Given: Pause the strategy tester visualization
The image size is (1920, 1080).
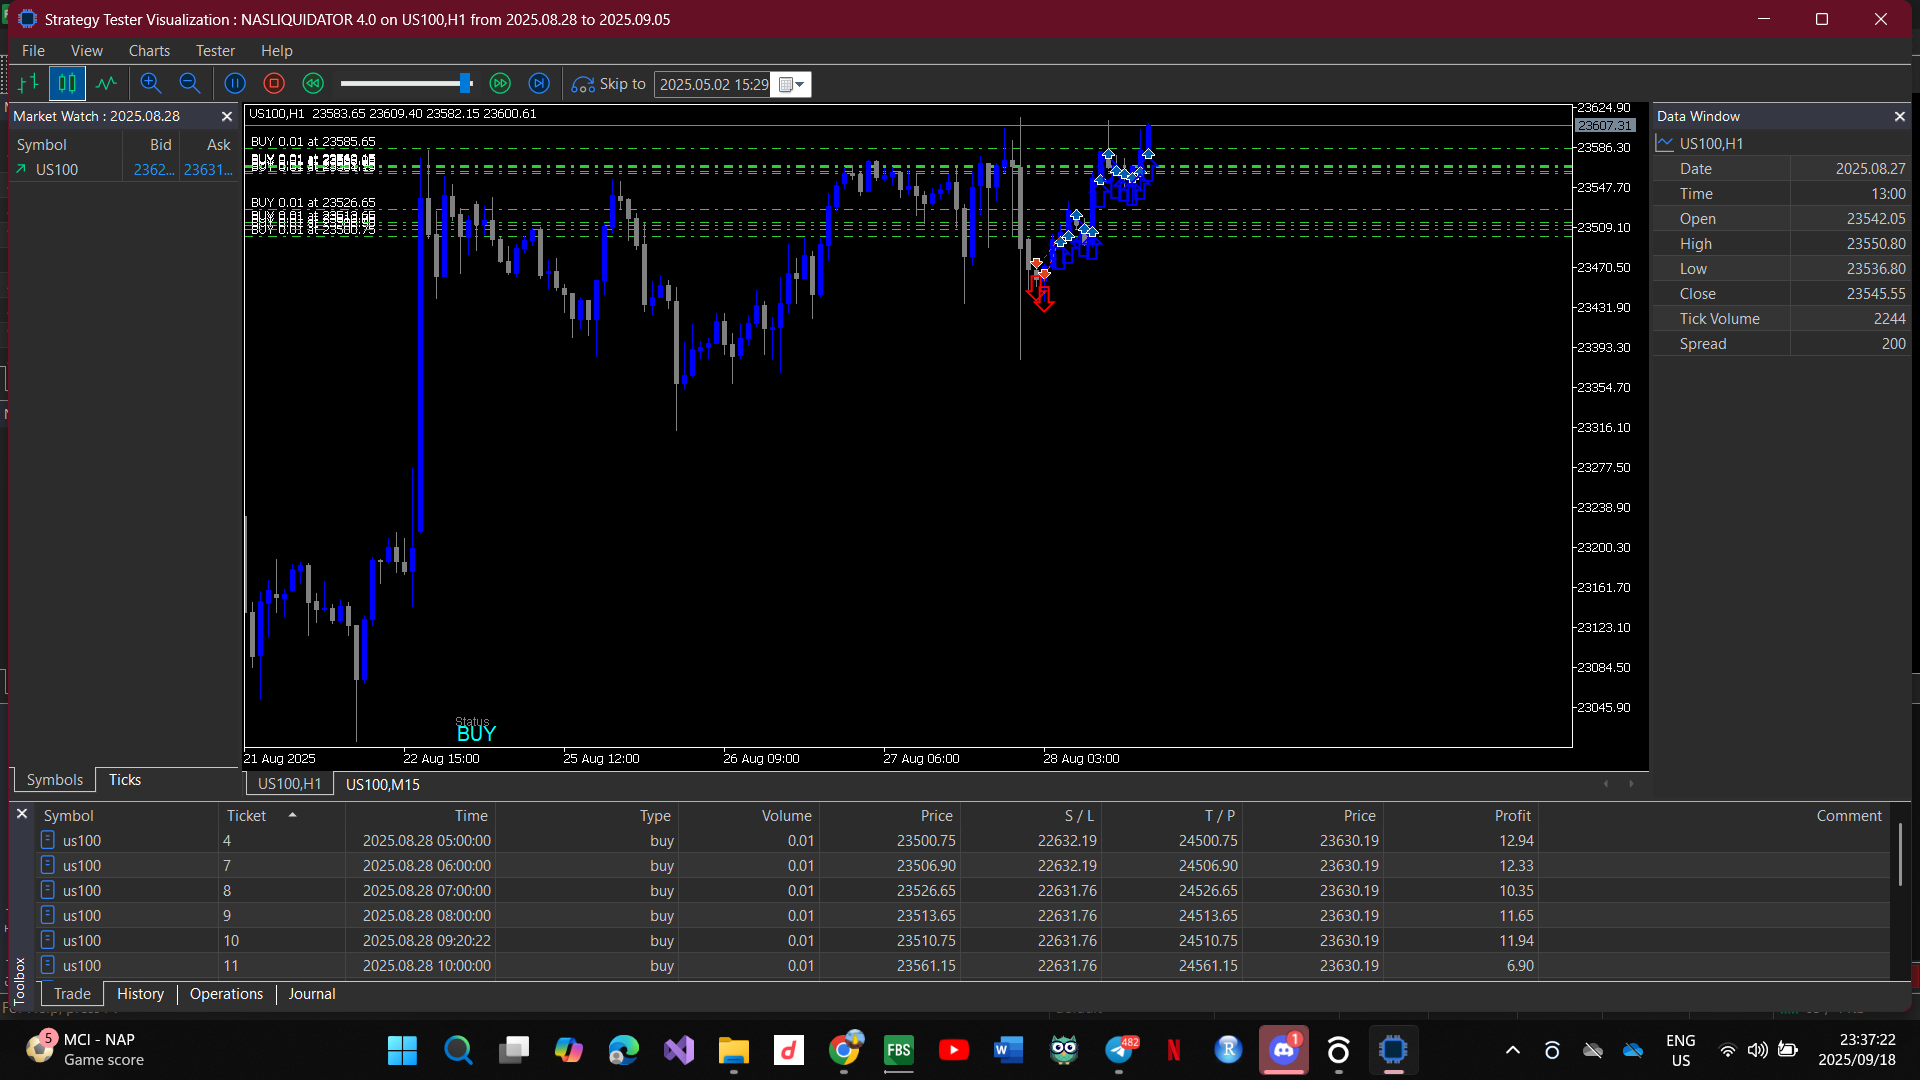Looking at the screenshot, I should pyautogui.click(x=235, y=84).
